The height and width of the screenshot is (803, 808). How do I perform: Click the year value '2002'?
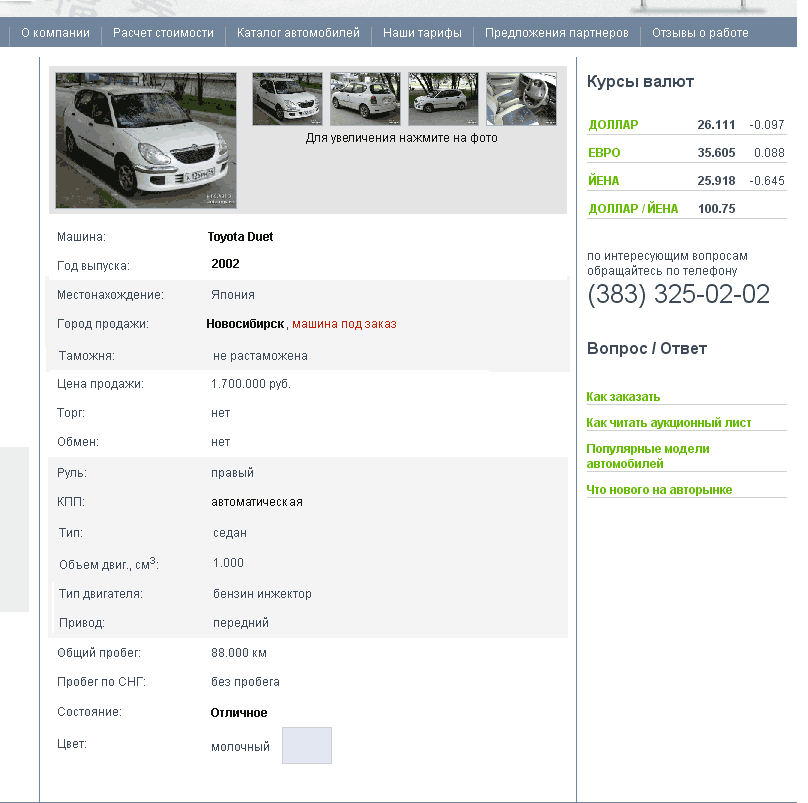(225, 264)
